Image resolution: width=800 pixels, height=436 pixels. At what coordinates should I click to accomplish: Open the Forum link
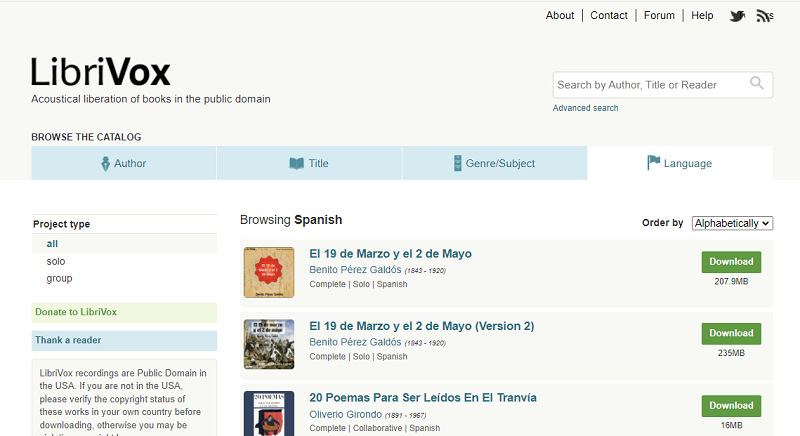(659, 15)
